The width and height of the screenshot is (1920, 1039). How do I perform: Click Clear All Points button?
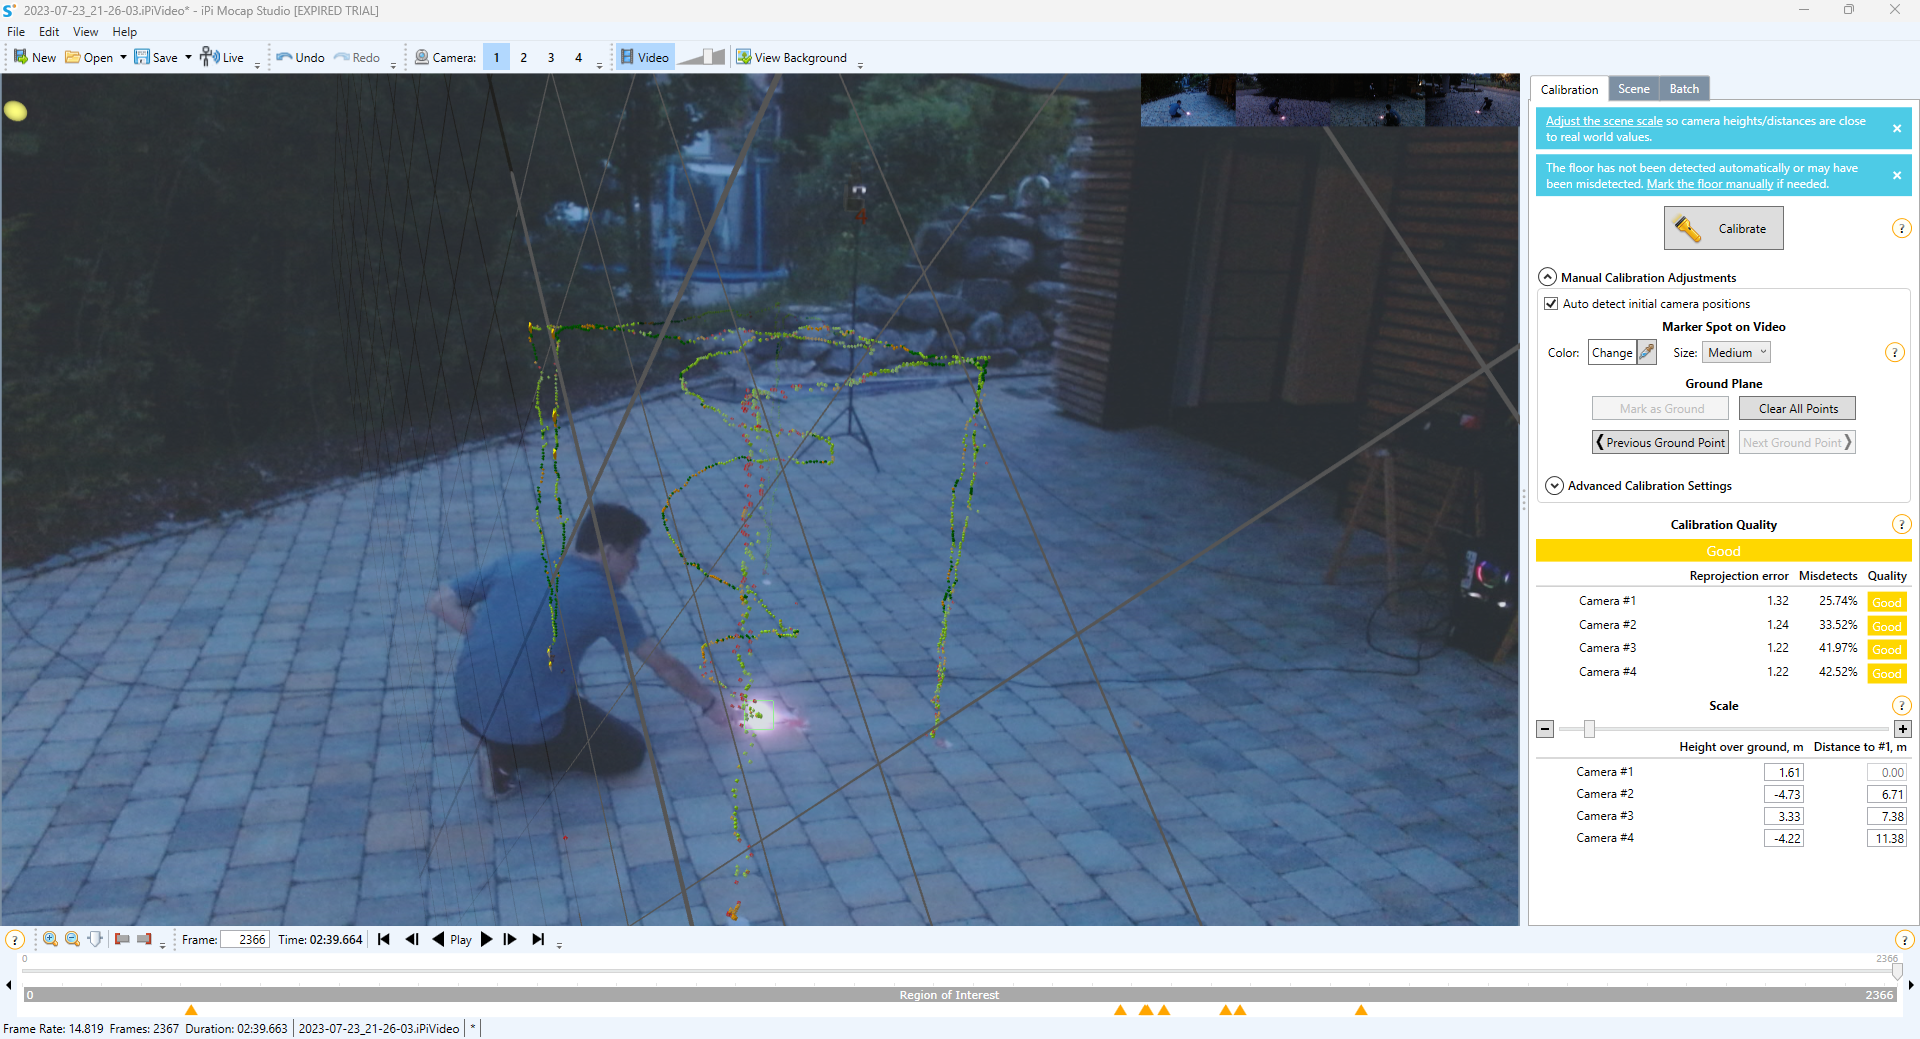tap(1797, 408)
